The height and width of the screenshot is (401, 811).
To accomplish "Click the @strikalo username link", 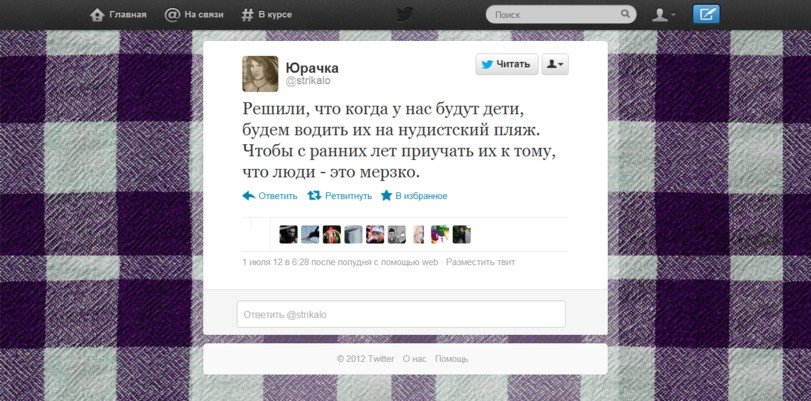I will [308, 81].
